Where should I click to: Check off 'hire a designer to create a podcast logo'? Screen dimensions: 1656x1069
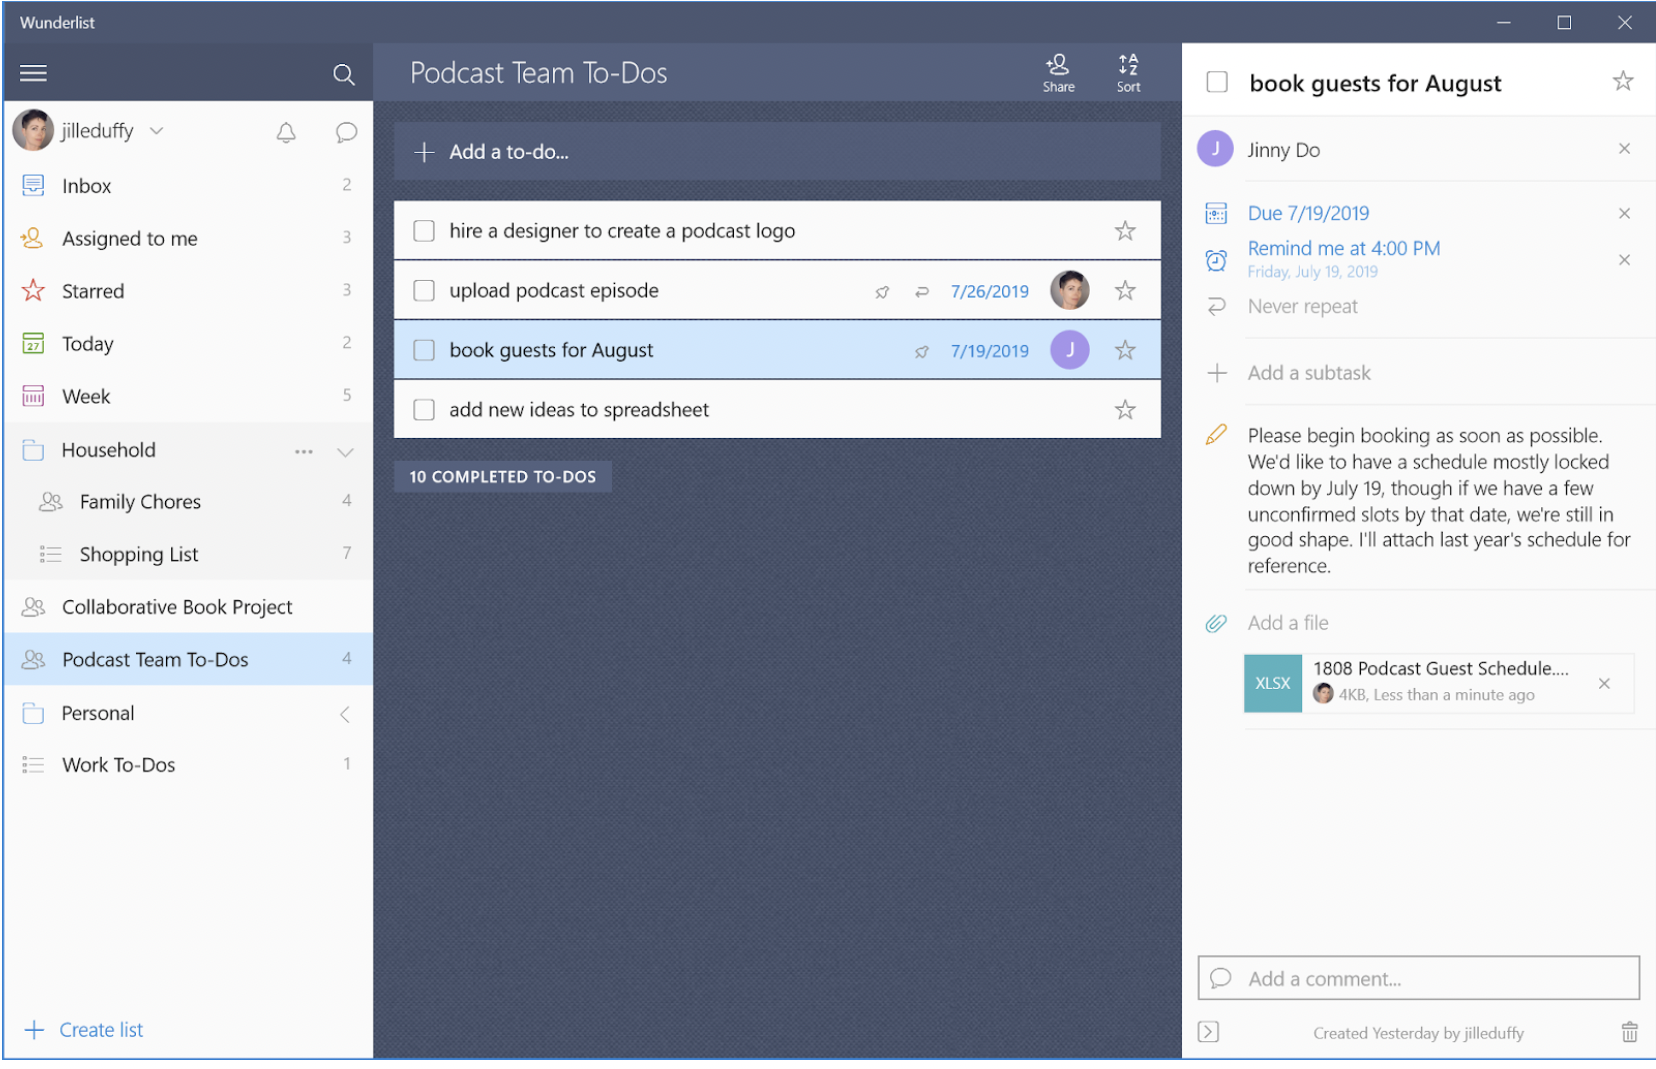click(424, 231)
